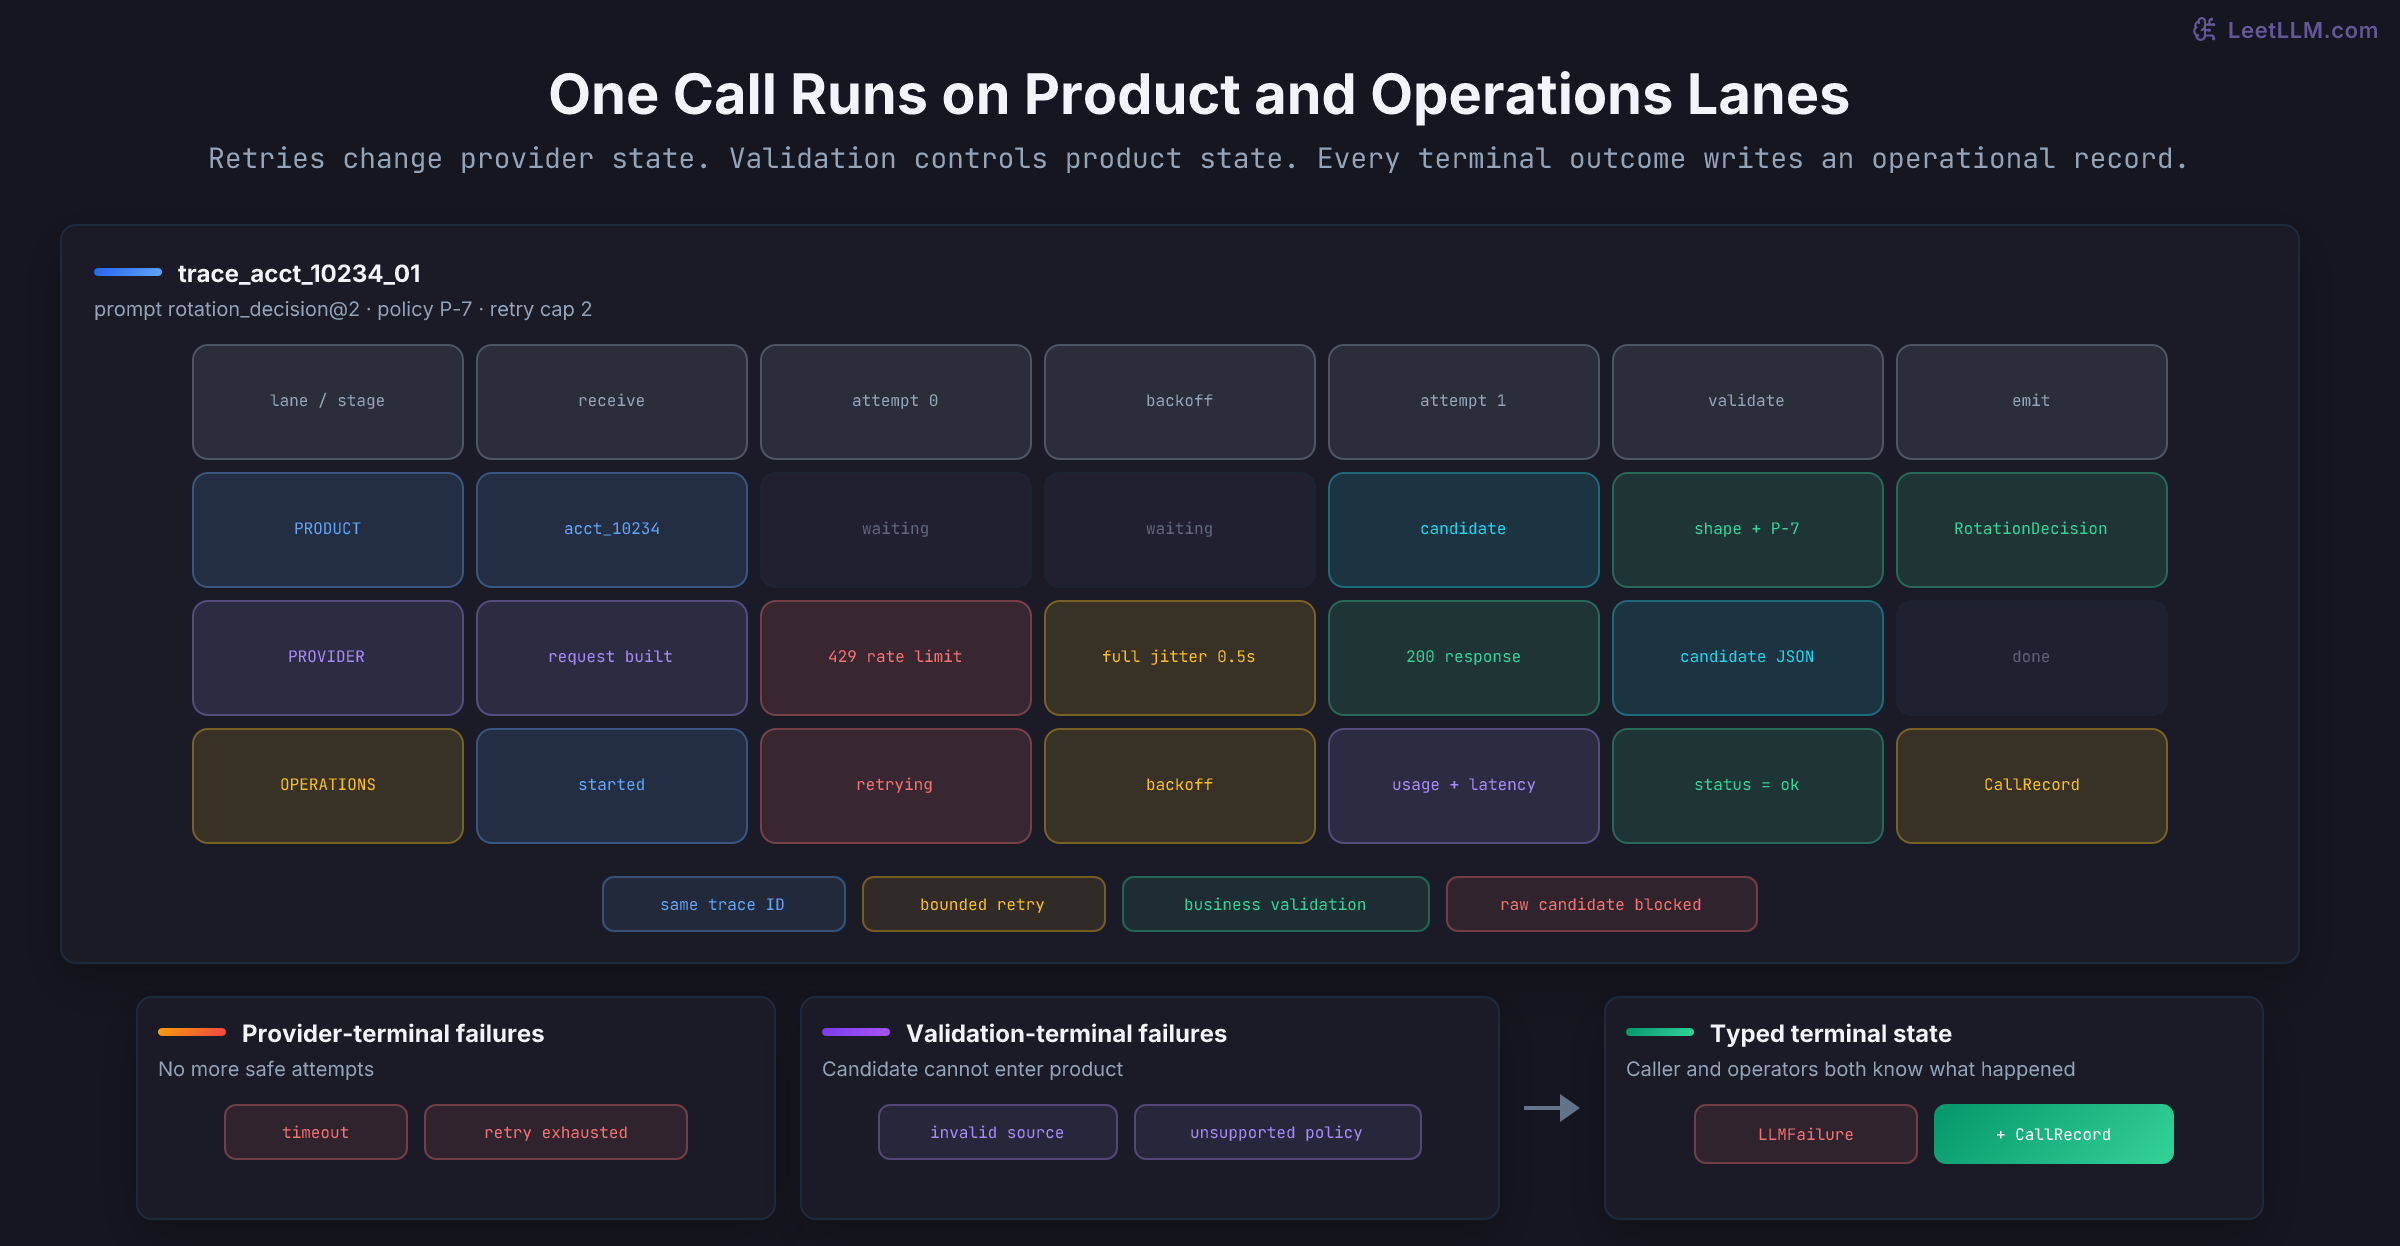Click the 'business validation' tag
This screenshot has height=1246, width=2400.
coord(1276,904)
